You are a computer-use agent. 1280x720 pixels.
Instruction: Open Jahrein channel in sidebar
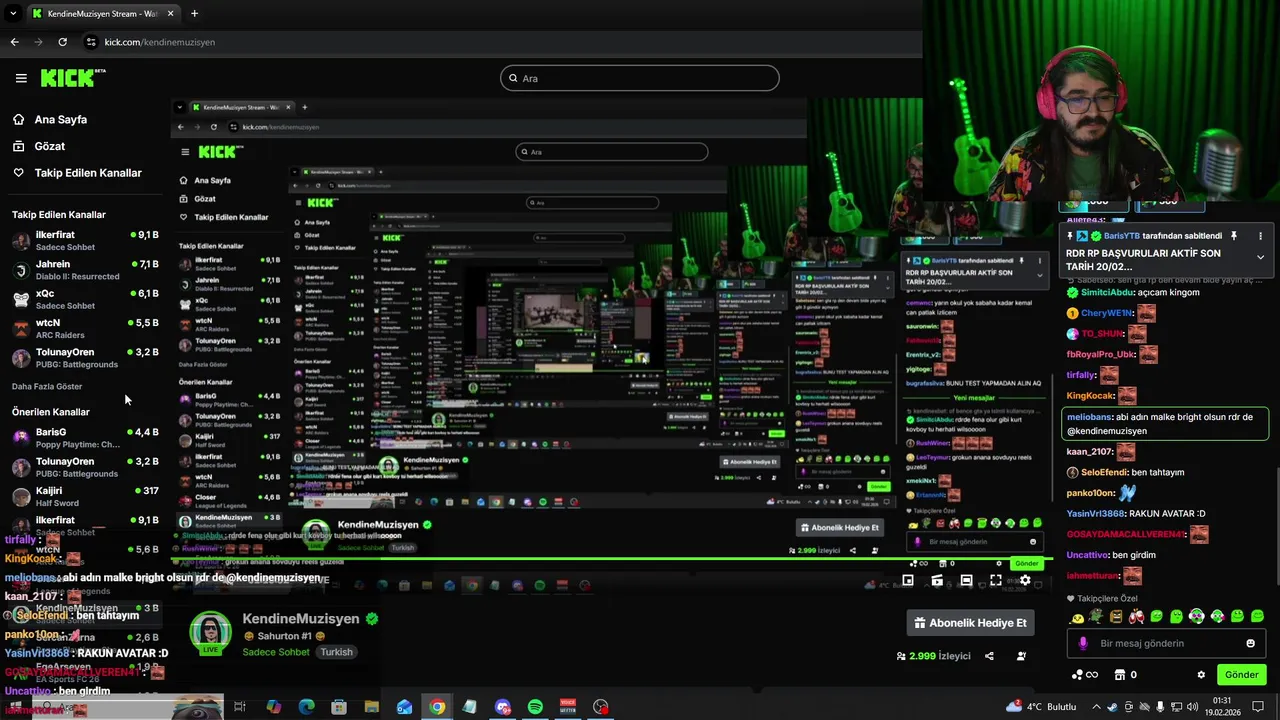(x=85, y=270)
